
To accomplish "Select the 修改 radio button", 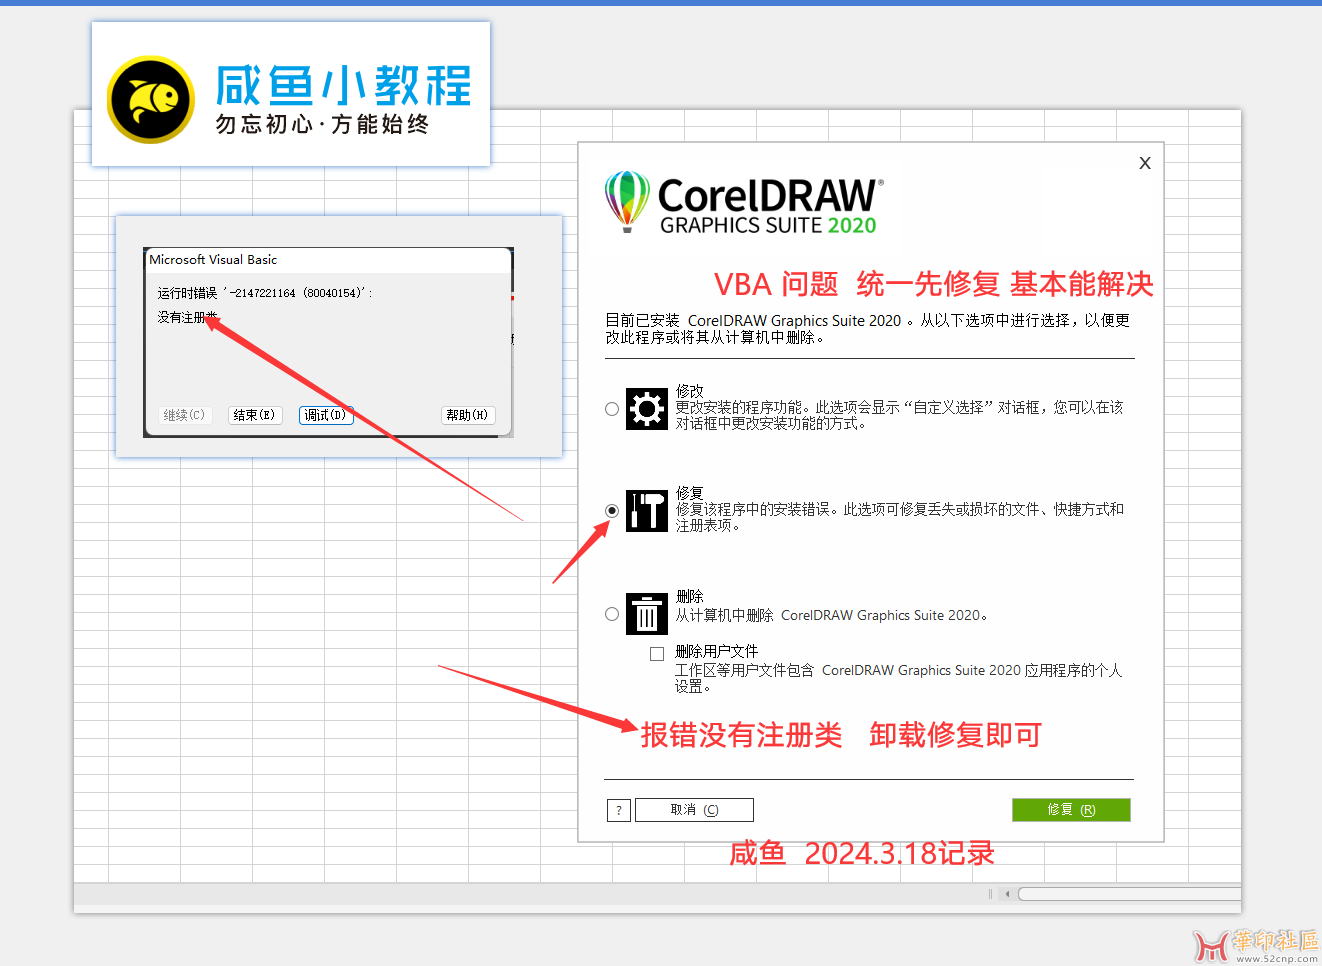I will point(611,408).
